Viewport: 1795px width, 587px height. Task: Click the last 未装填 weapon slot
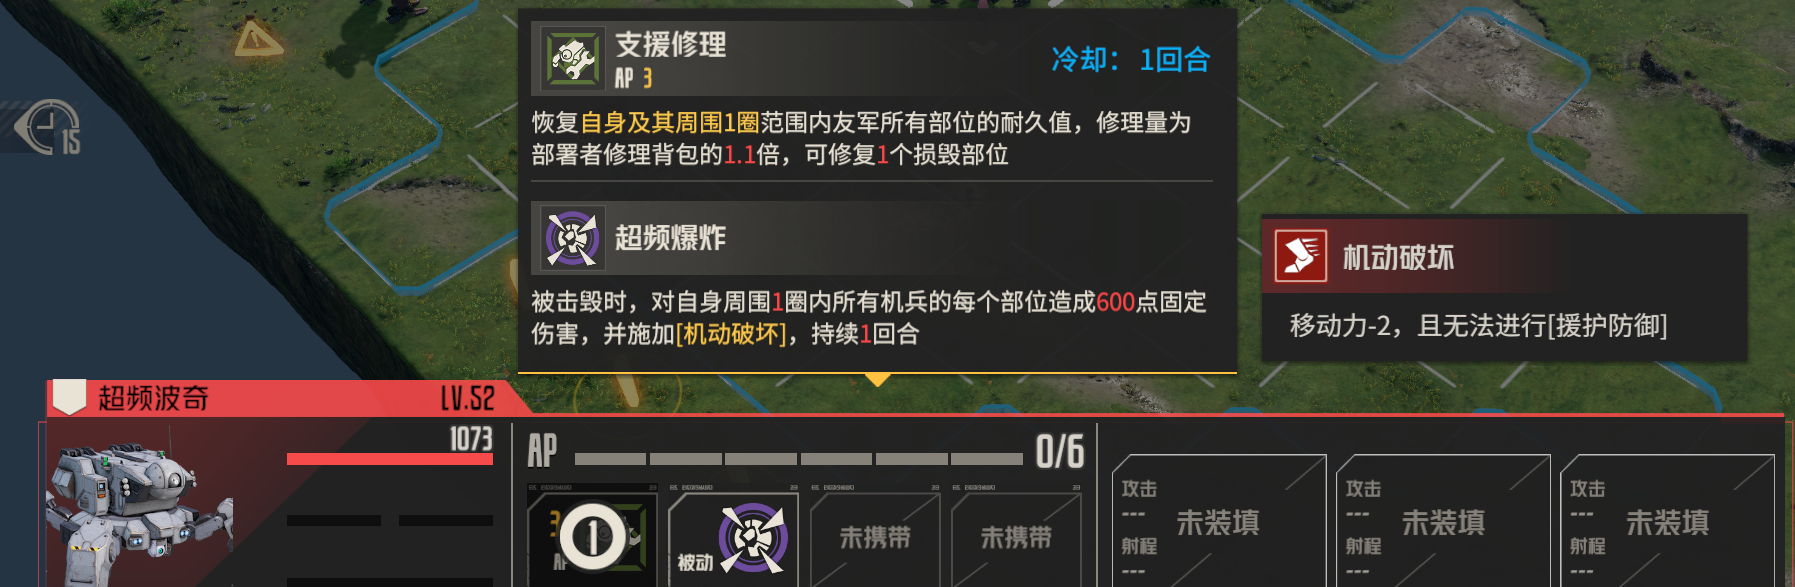(1667, 521)
